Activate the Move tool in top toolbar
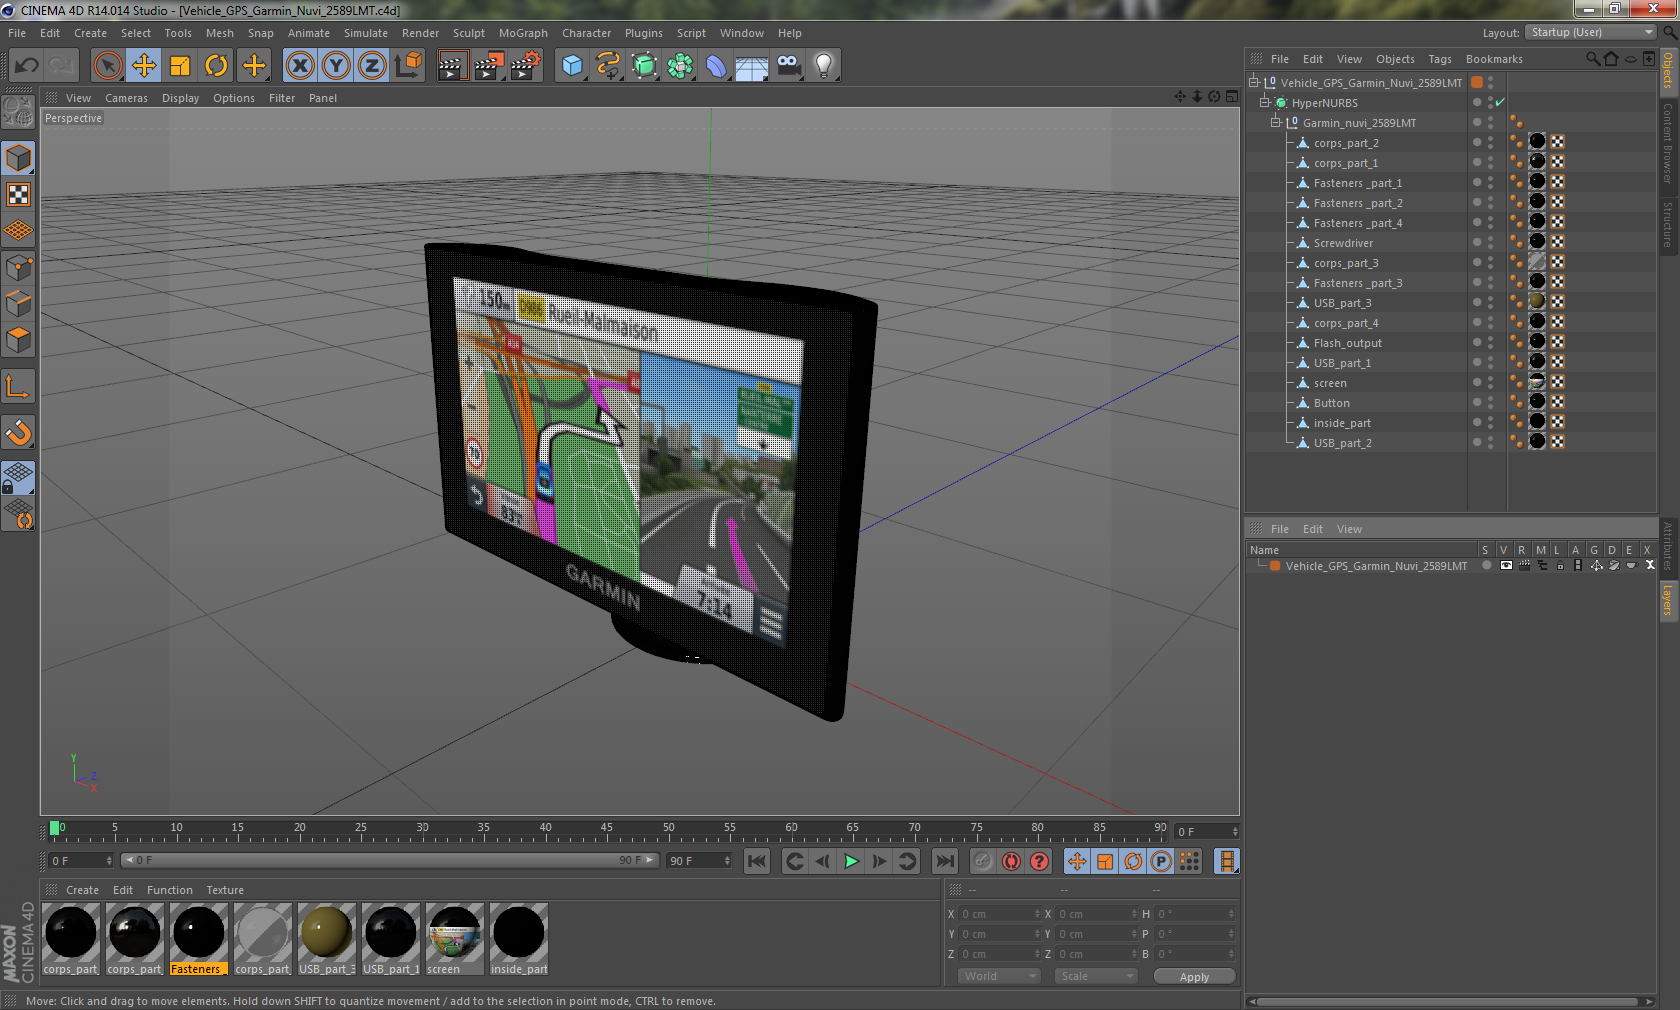Image resolution: width=1680 pixels, height=1010 pixels. tap(144, 66)
